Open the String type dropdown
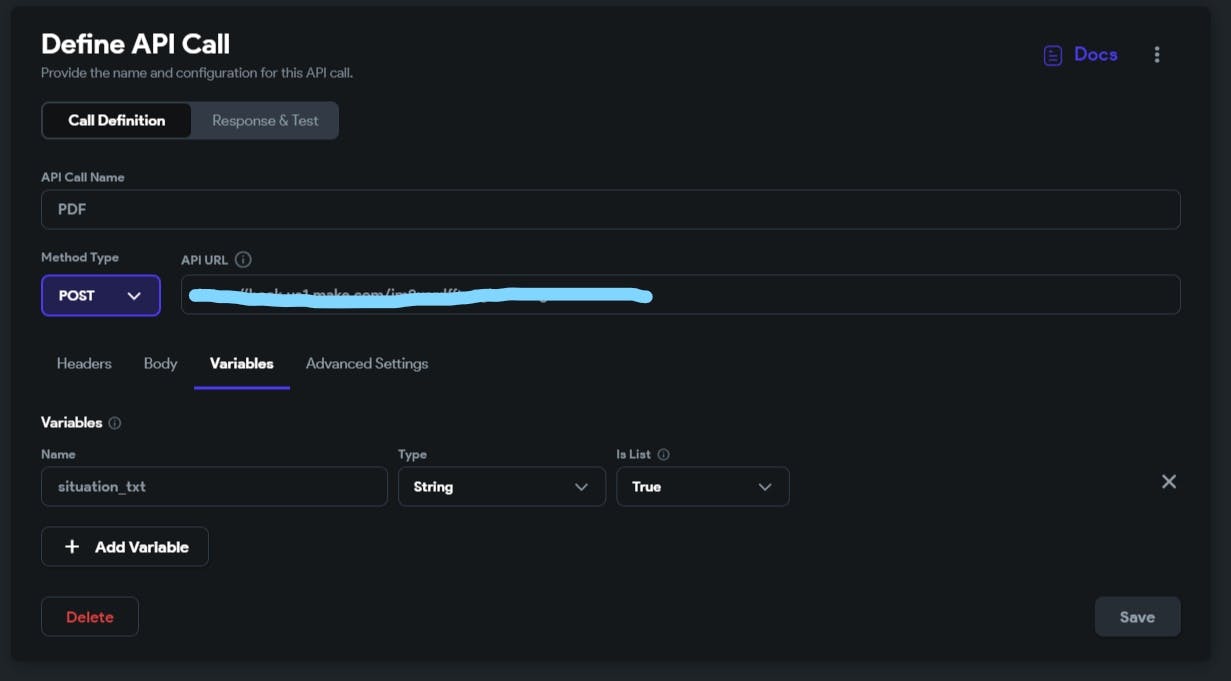Image resolution: width=1231 pixels, height=681 pixels. click(502, 487)
